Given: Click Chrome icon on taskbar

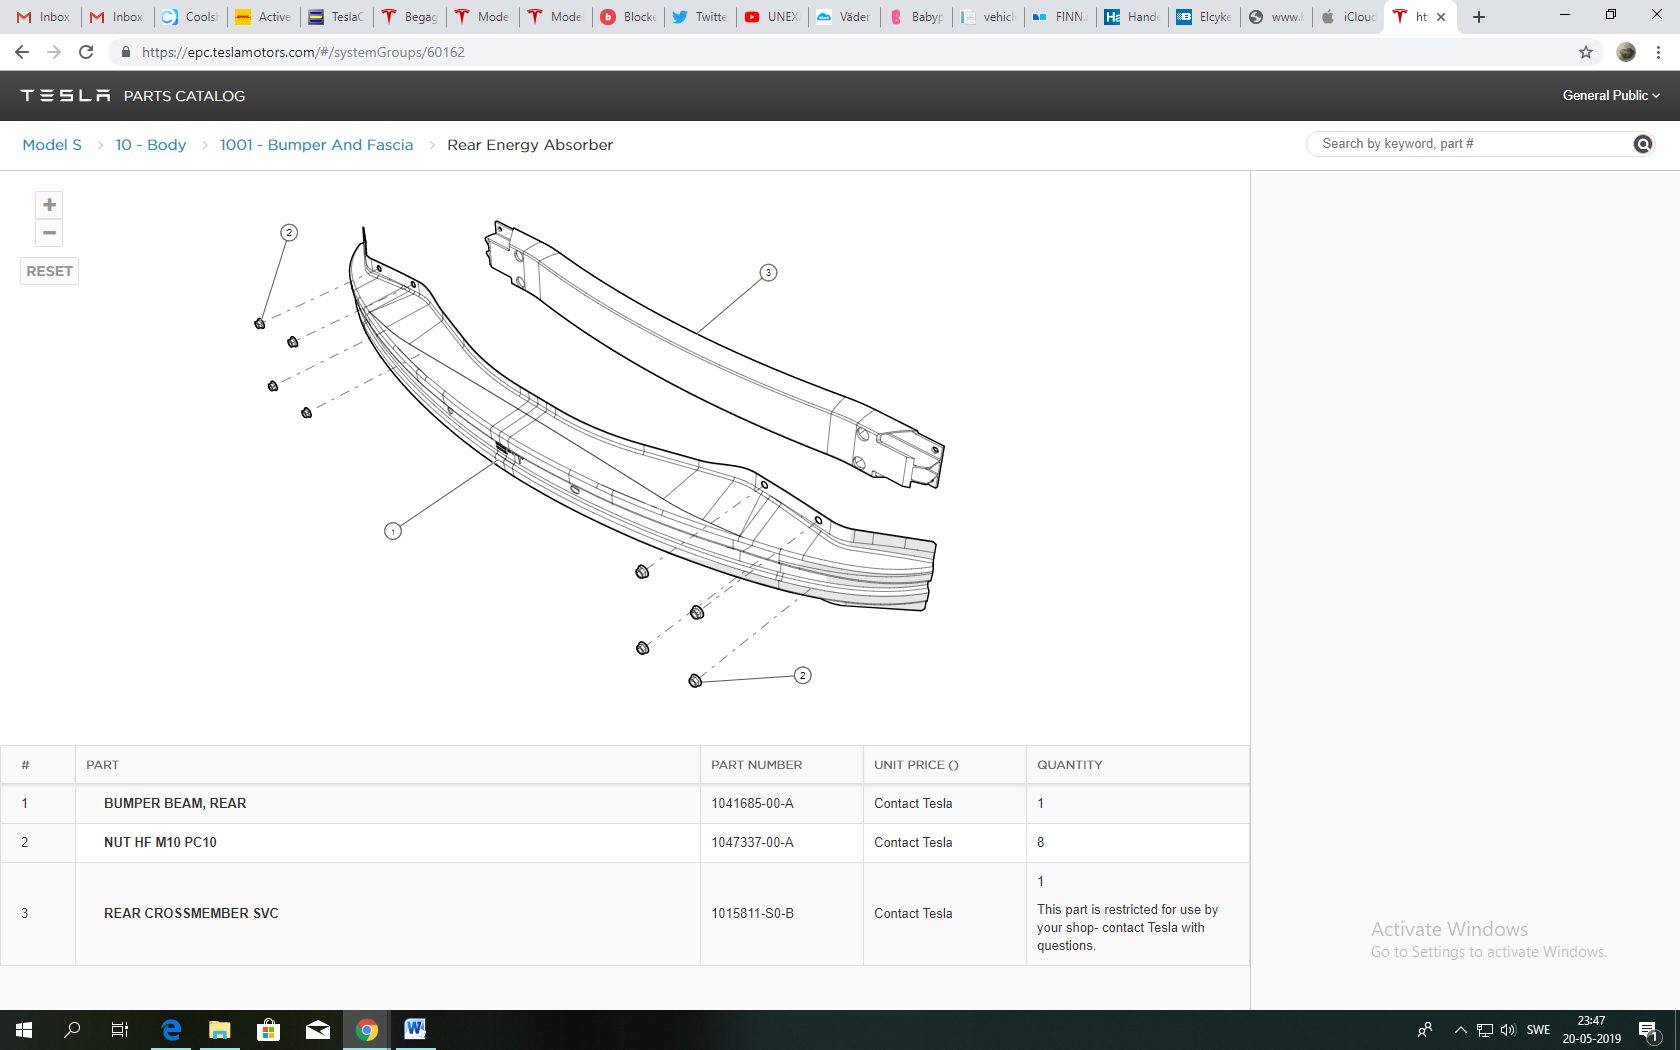Looking at the screenshot, I should tap(366, 1030).
